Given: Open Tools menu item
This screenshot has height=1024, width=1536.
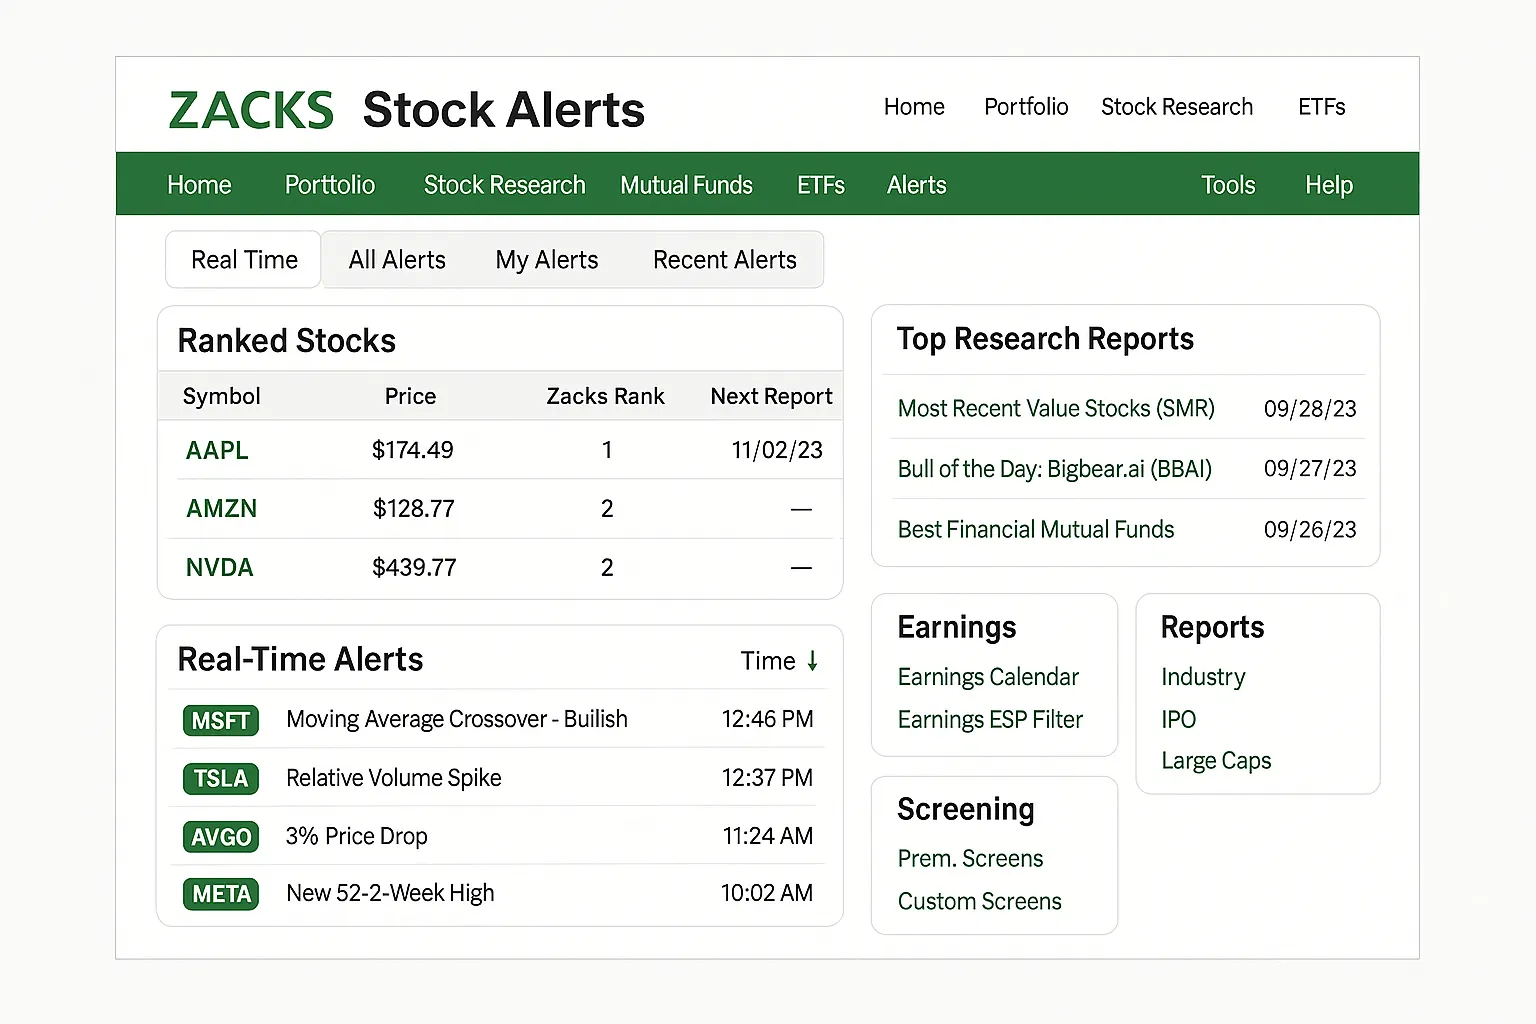Looking at the screenshot, I should point(1228,185).
